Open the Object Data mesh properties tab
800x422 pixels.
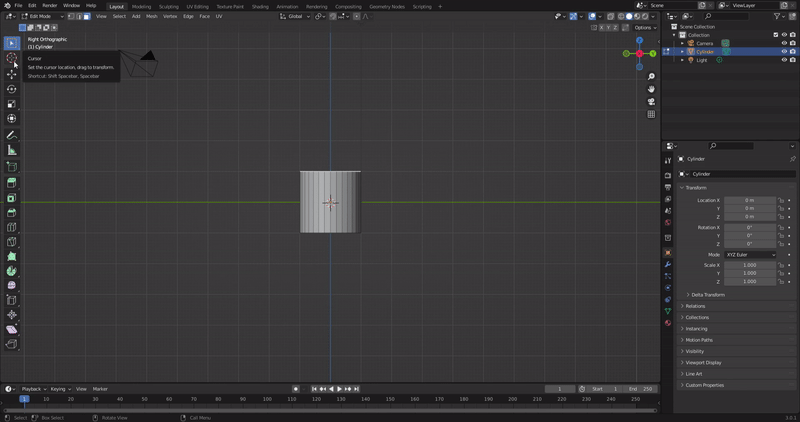[668, 311]
